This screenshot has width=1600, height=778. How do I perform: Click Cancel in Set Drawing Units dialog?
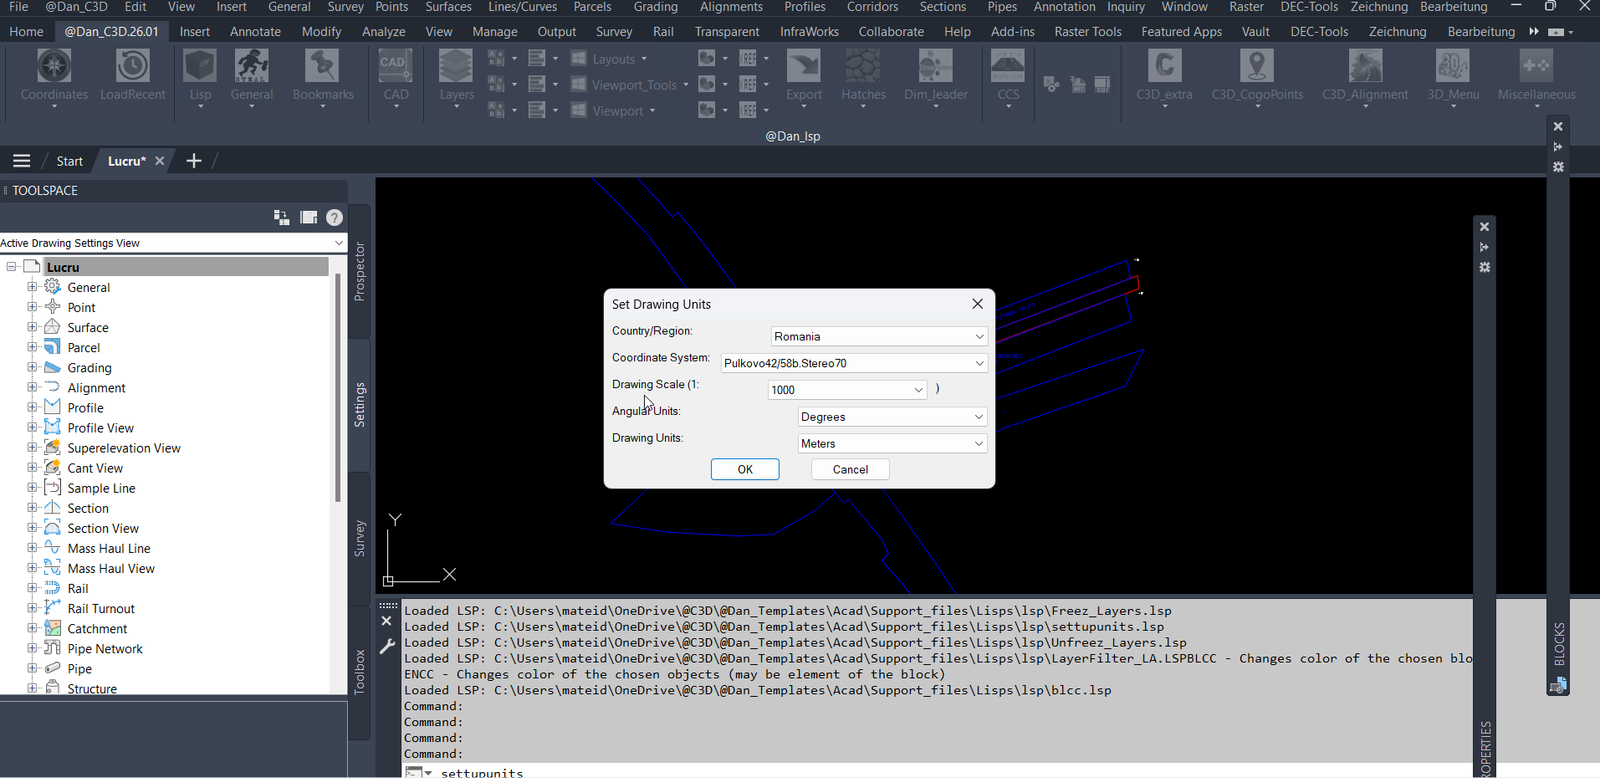click(850, 469)
